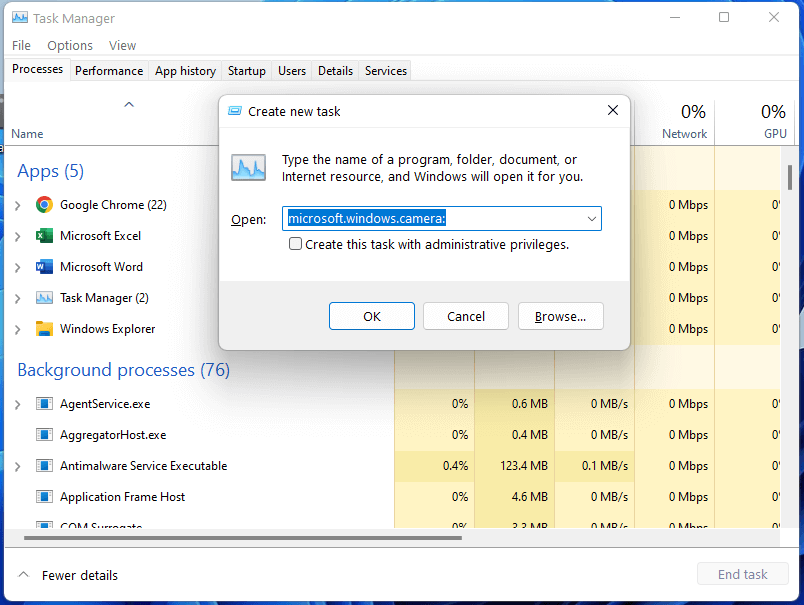Click the AggregatorHost.exe process icon
Screen dimensions: 804x605
pyautogui.click(x=44, y=435)
